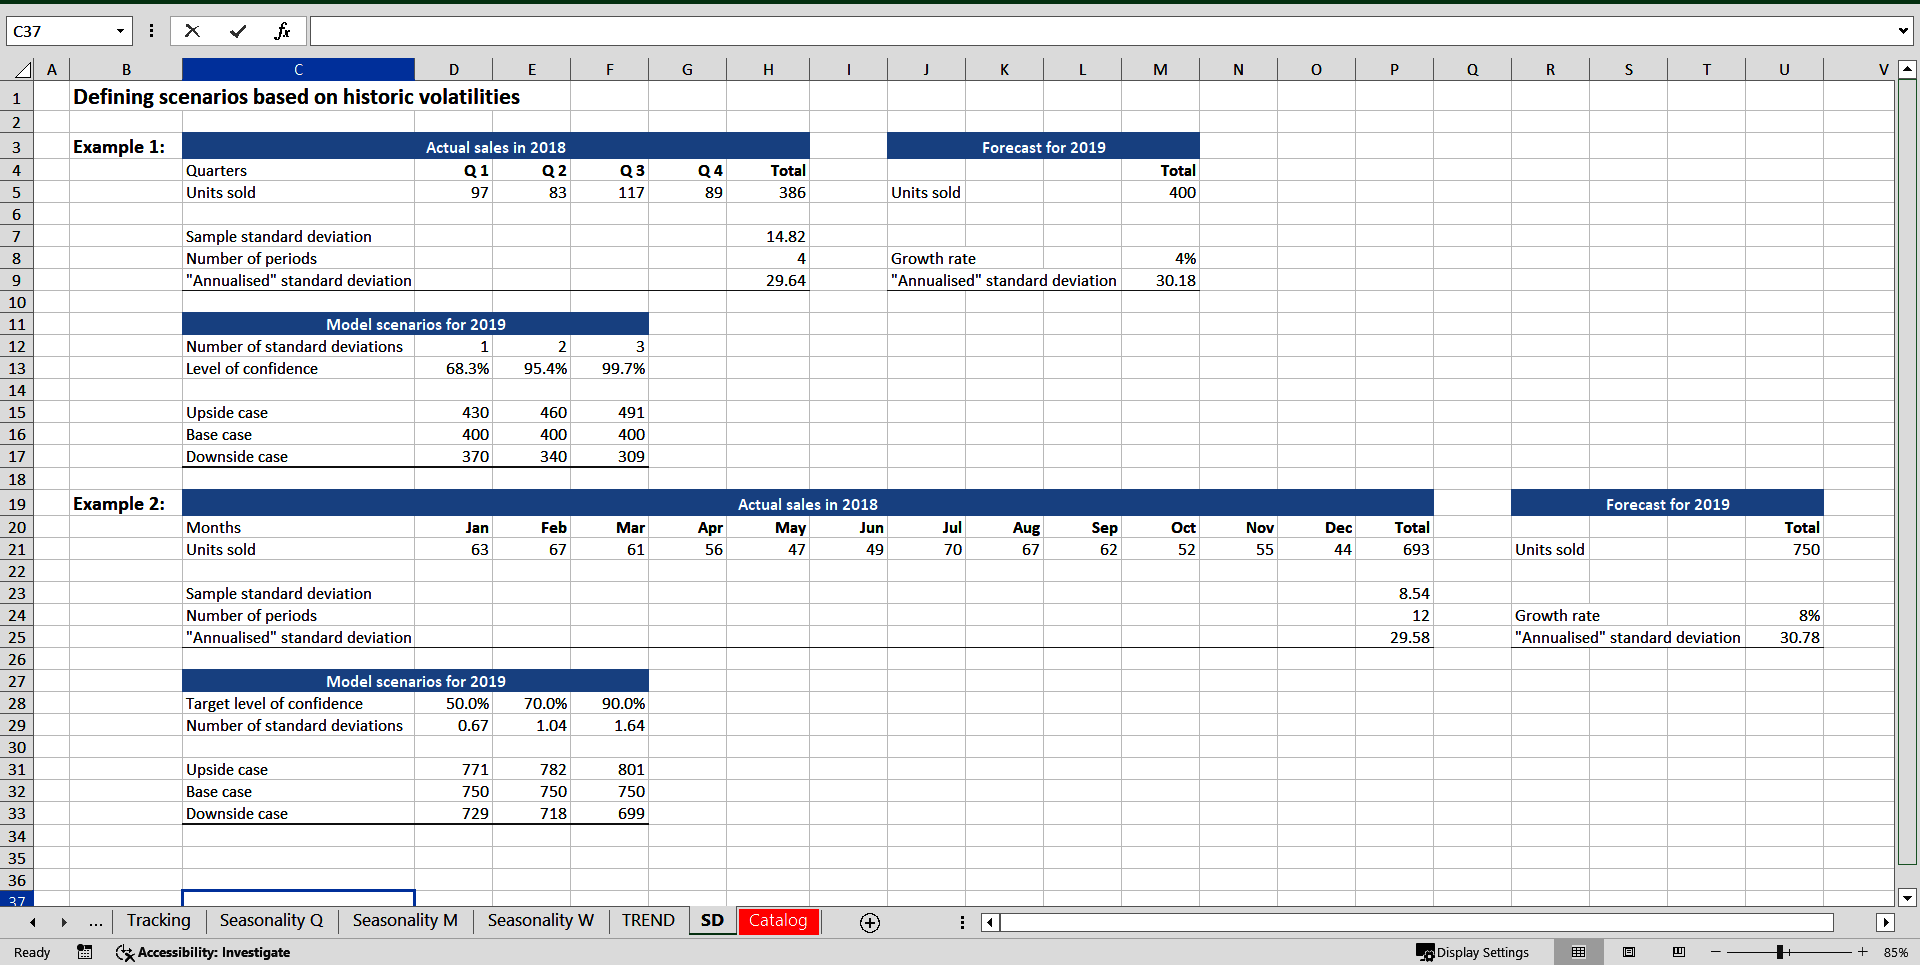The image size is (1920, 966).
Task: Open the Seasonality M sheet tab
Action: 405,921
